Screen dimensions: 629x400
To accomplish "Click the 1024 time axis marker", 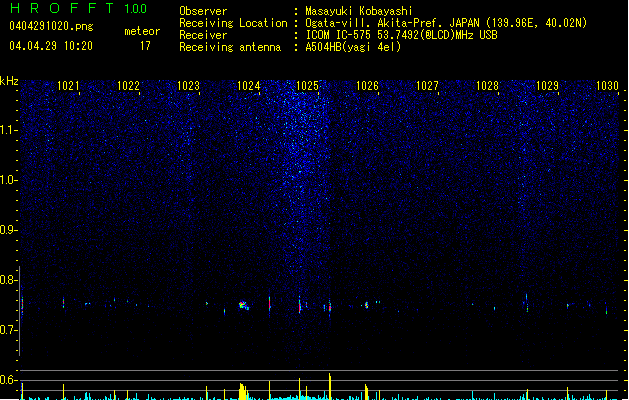I will 248,86.
